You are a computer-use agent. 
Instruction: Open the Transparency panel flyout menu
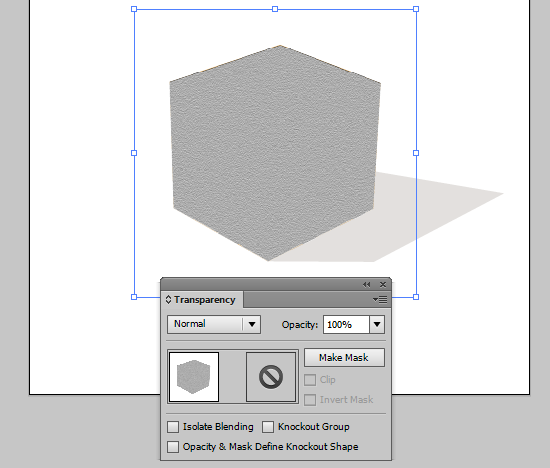[x=380, y=300]
